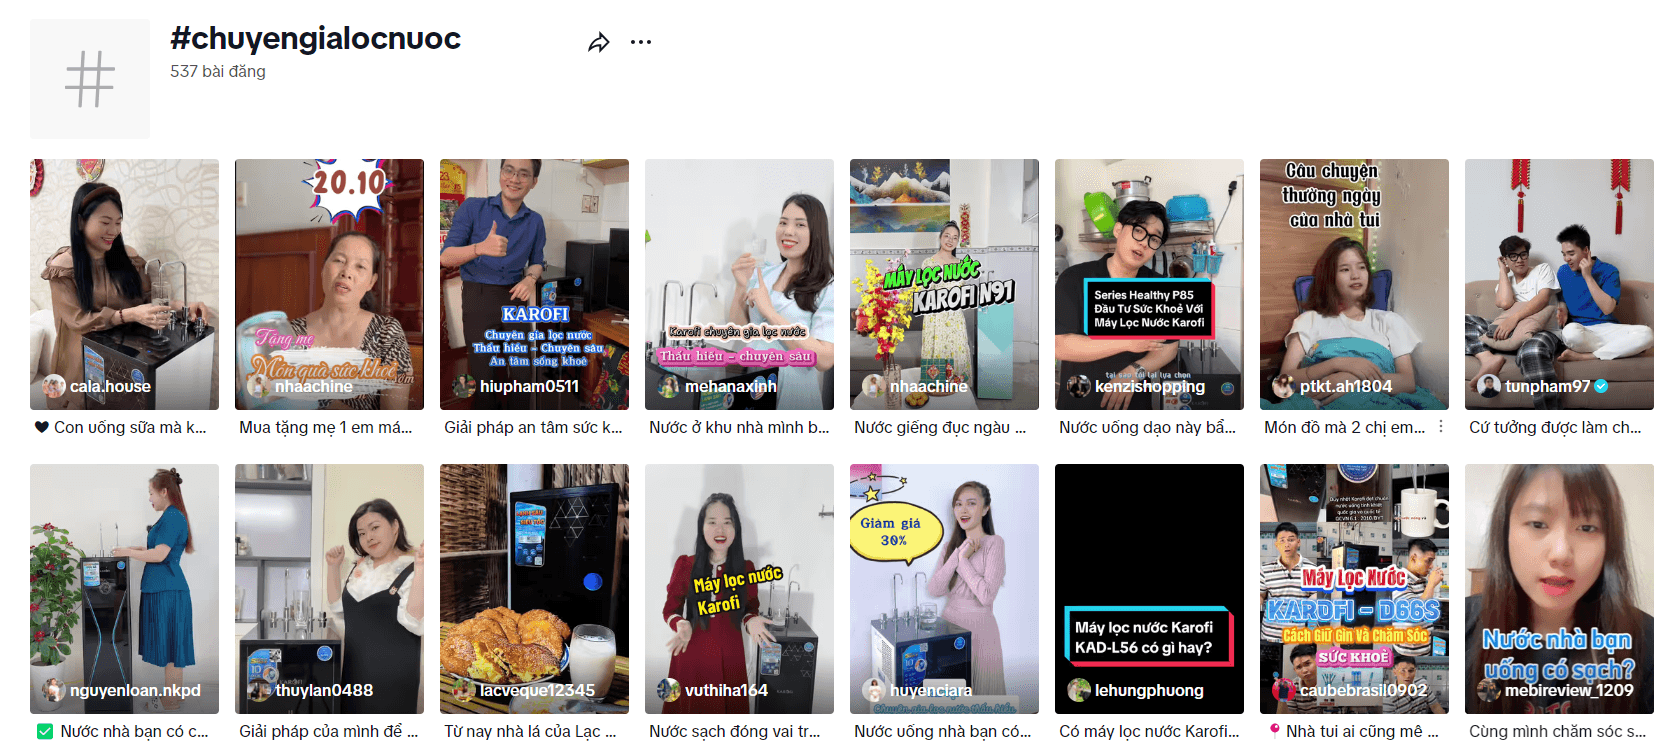Screen dimensions: 1661x754
Task: Open caption 'Nước ở khu nhà mình b...'
Action: 739,427
